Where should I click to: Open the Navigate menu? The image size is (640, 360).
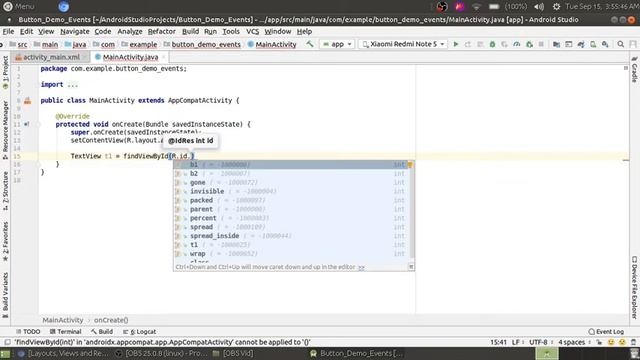pyautogui.click(x=75, y=31)
